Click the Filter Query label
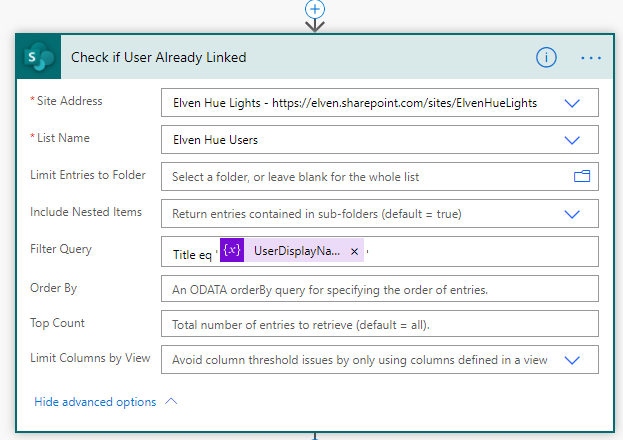The width and height of the screenshot is (623, 440). click(x=61, y=249)
